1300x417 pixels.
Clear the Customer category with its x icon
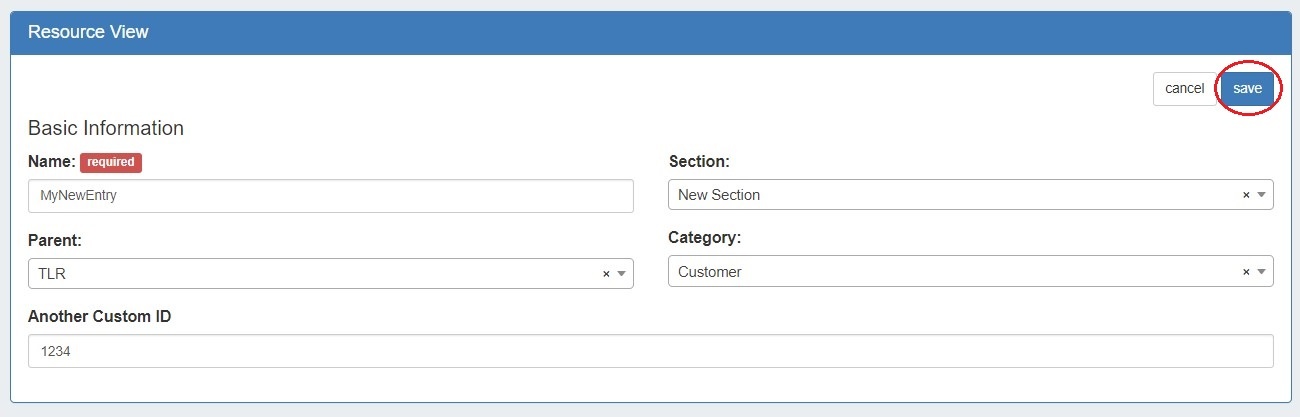click(x=1246, y=272)
